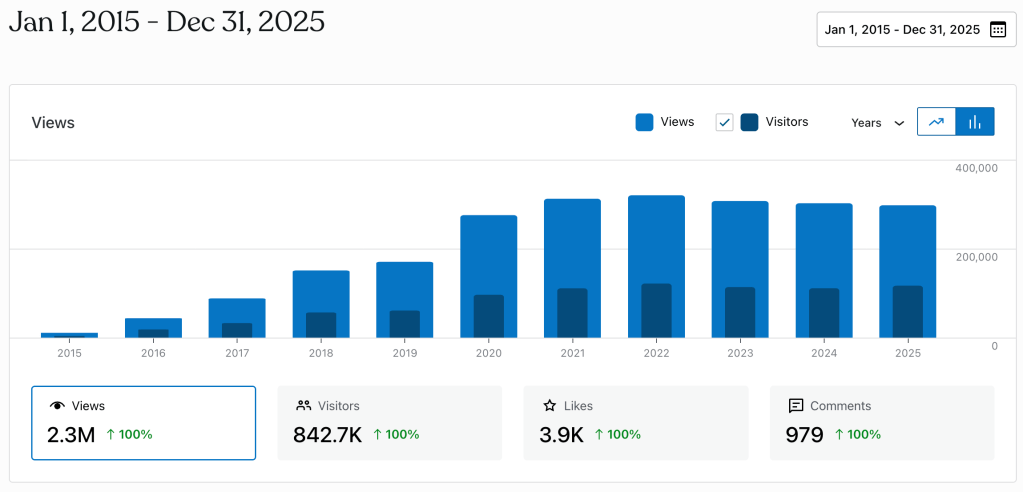Select the Views stats tab
Image resolution: width=1023 pixels, height=492 pixels.
click(143, 423)
